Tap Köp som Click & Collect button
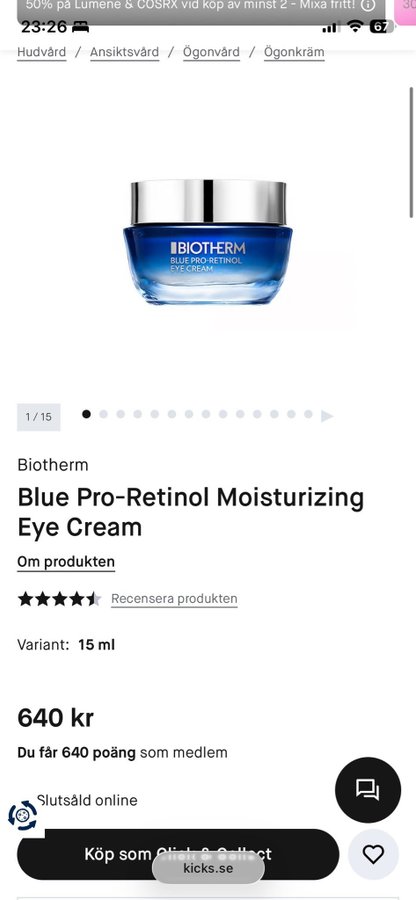This screenshot has height=900, width=416. pos(178,854)
